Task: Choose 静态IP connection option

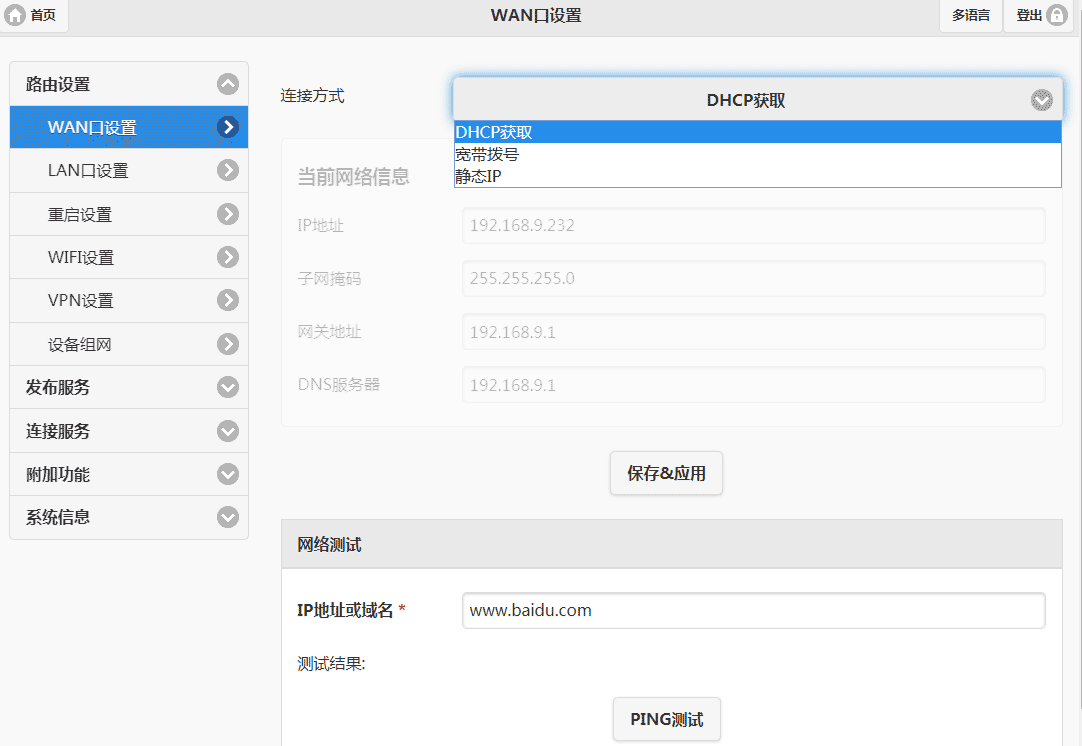Action: coord(478,177)
